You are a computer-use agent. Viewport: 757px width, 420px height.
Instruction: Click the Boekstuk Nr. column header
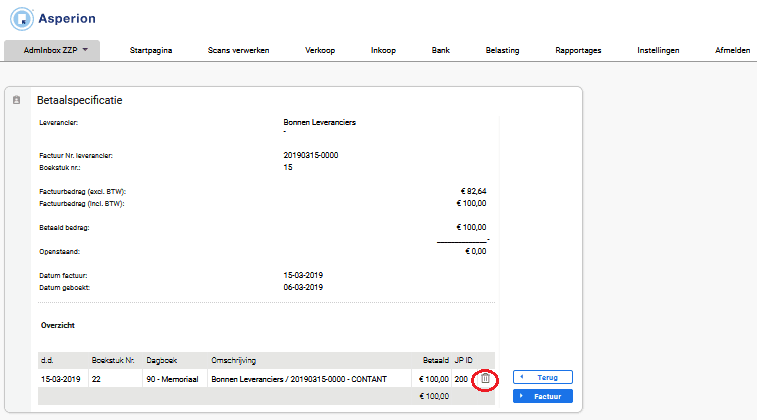(x=113, y=360)
